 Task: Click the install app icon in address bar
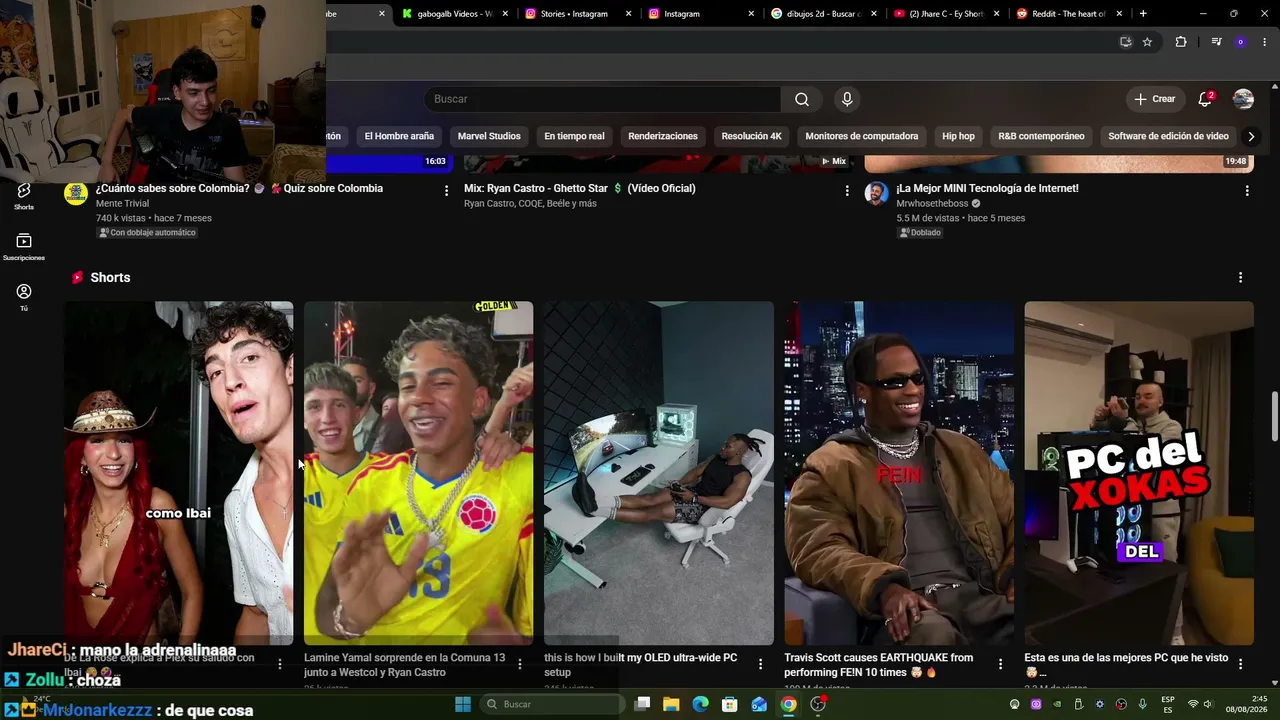[x=1125, y=42]
